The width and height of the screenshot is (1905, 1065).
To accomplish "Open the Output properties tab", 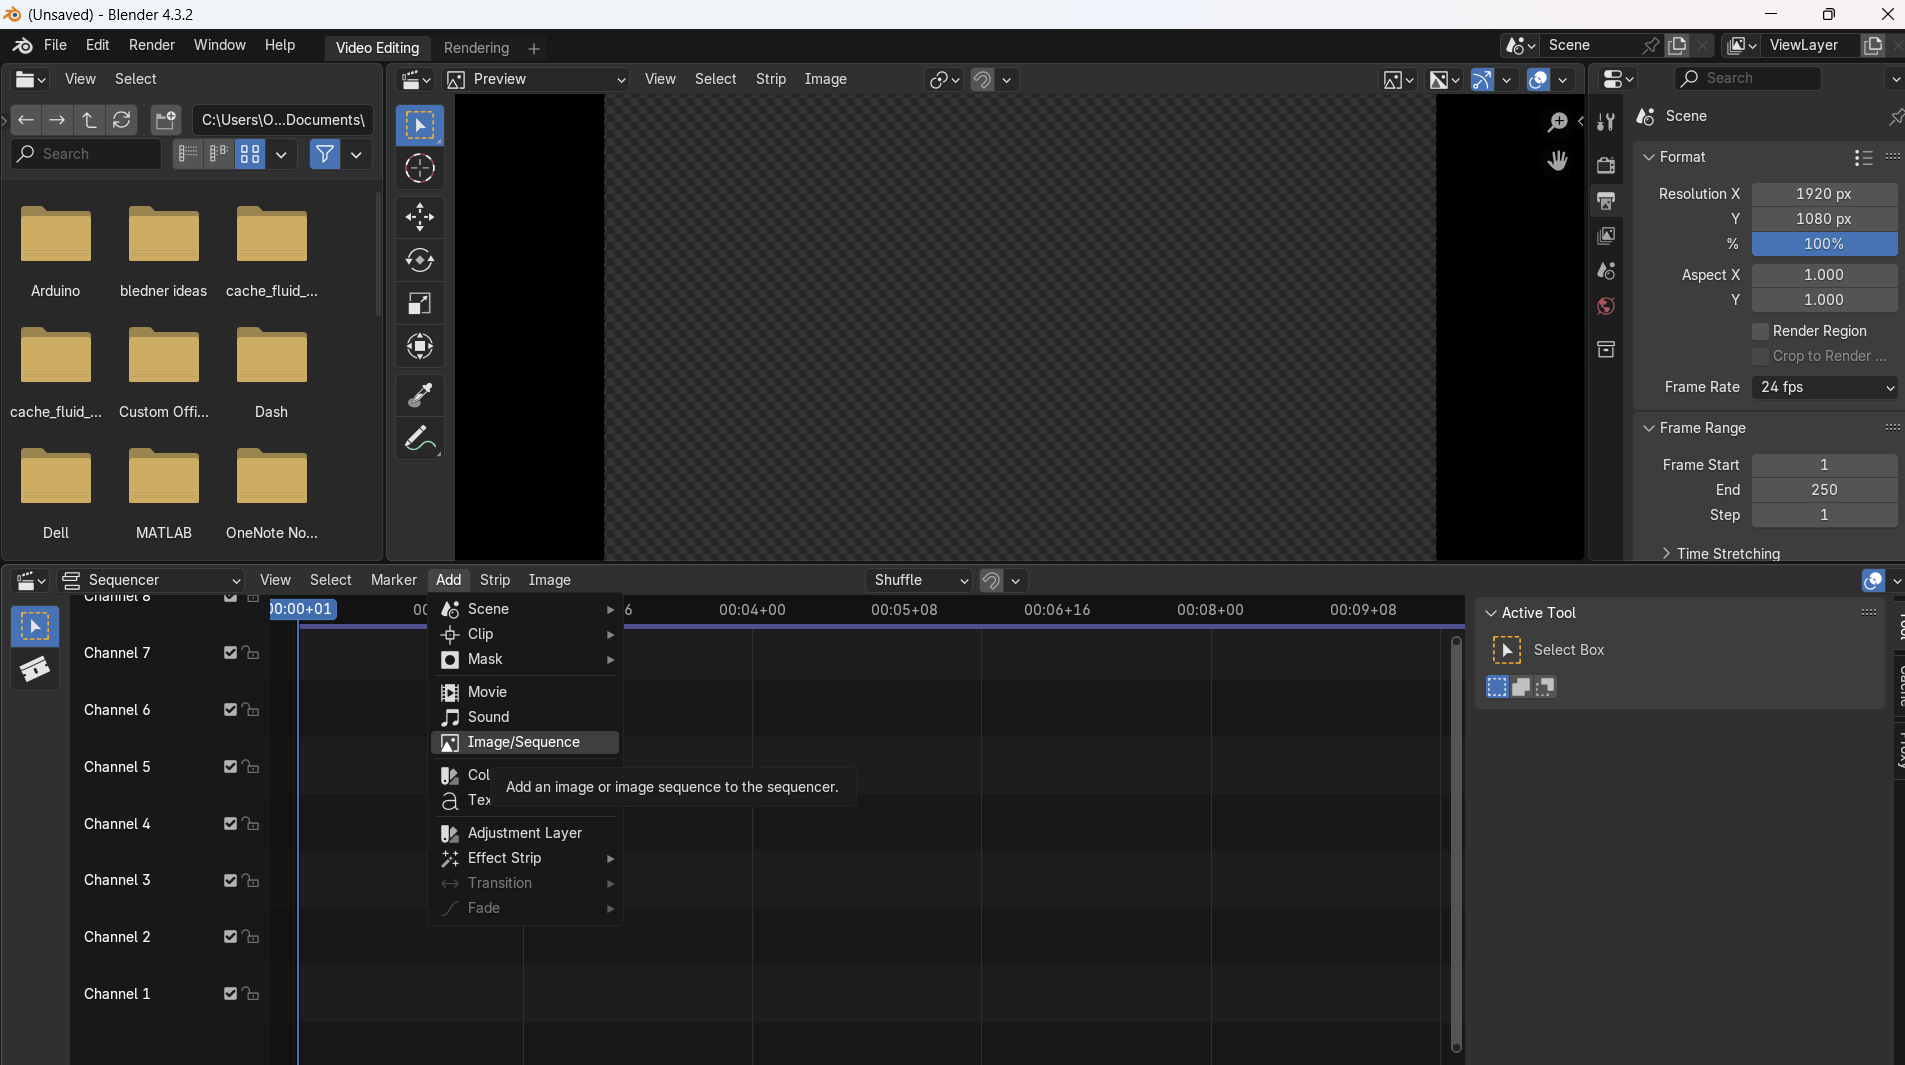I will click(x=1606, y=200).
